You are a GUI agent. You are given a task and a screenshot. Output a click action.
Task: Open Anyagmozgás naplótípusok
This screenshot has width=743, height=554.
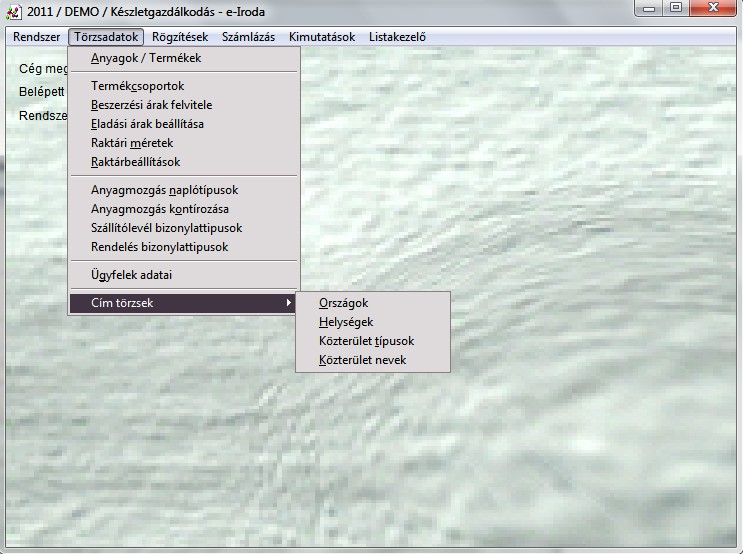[x=164, y=190]
